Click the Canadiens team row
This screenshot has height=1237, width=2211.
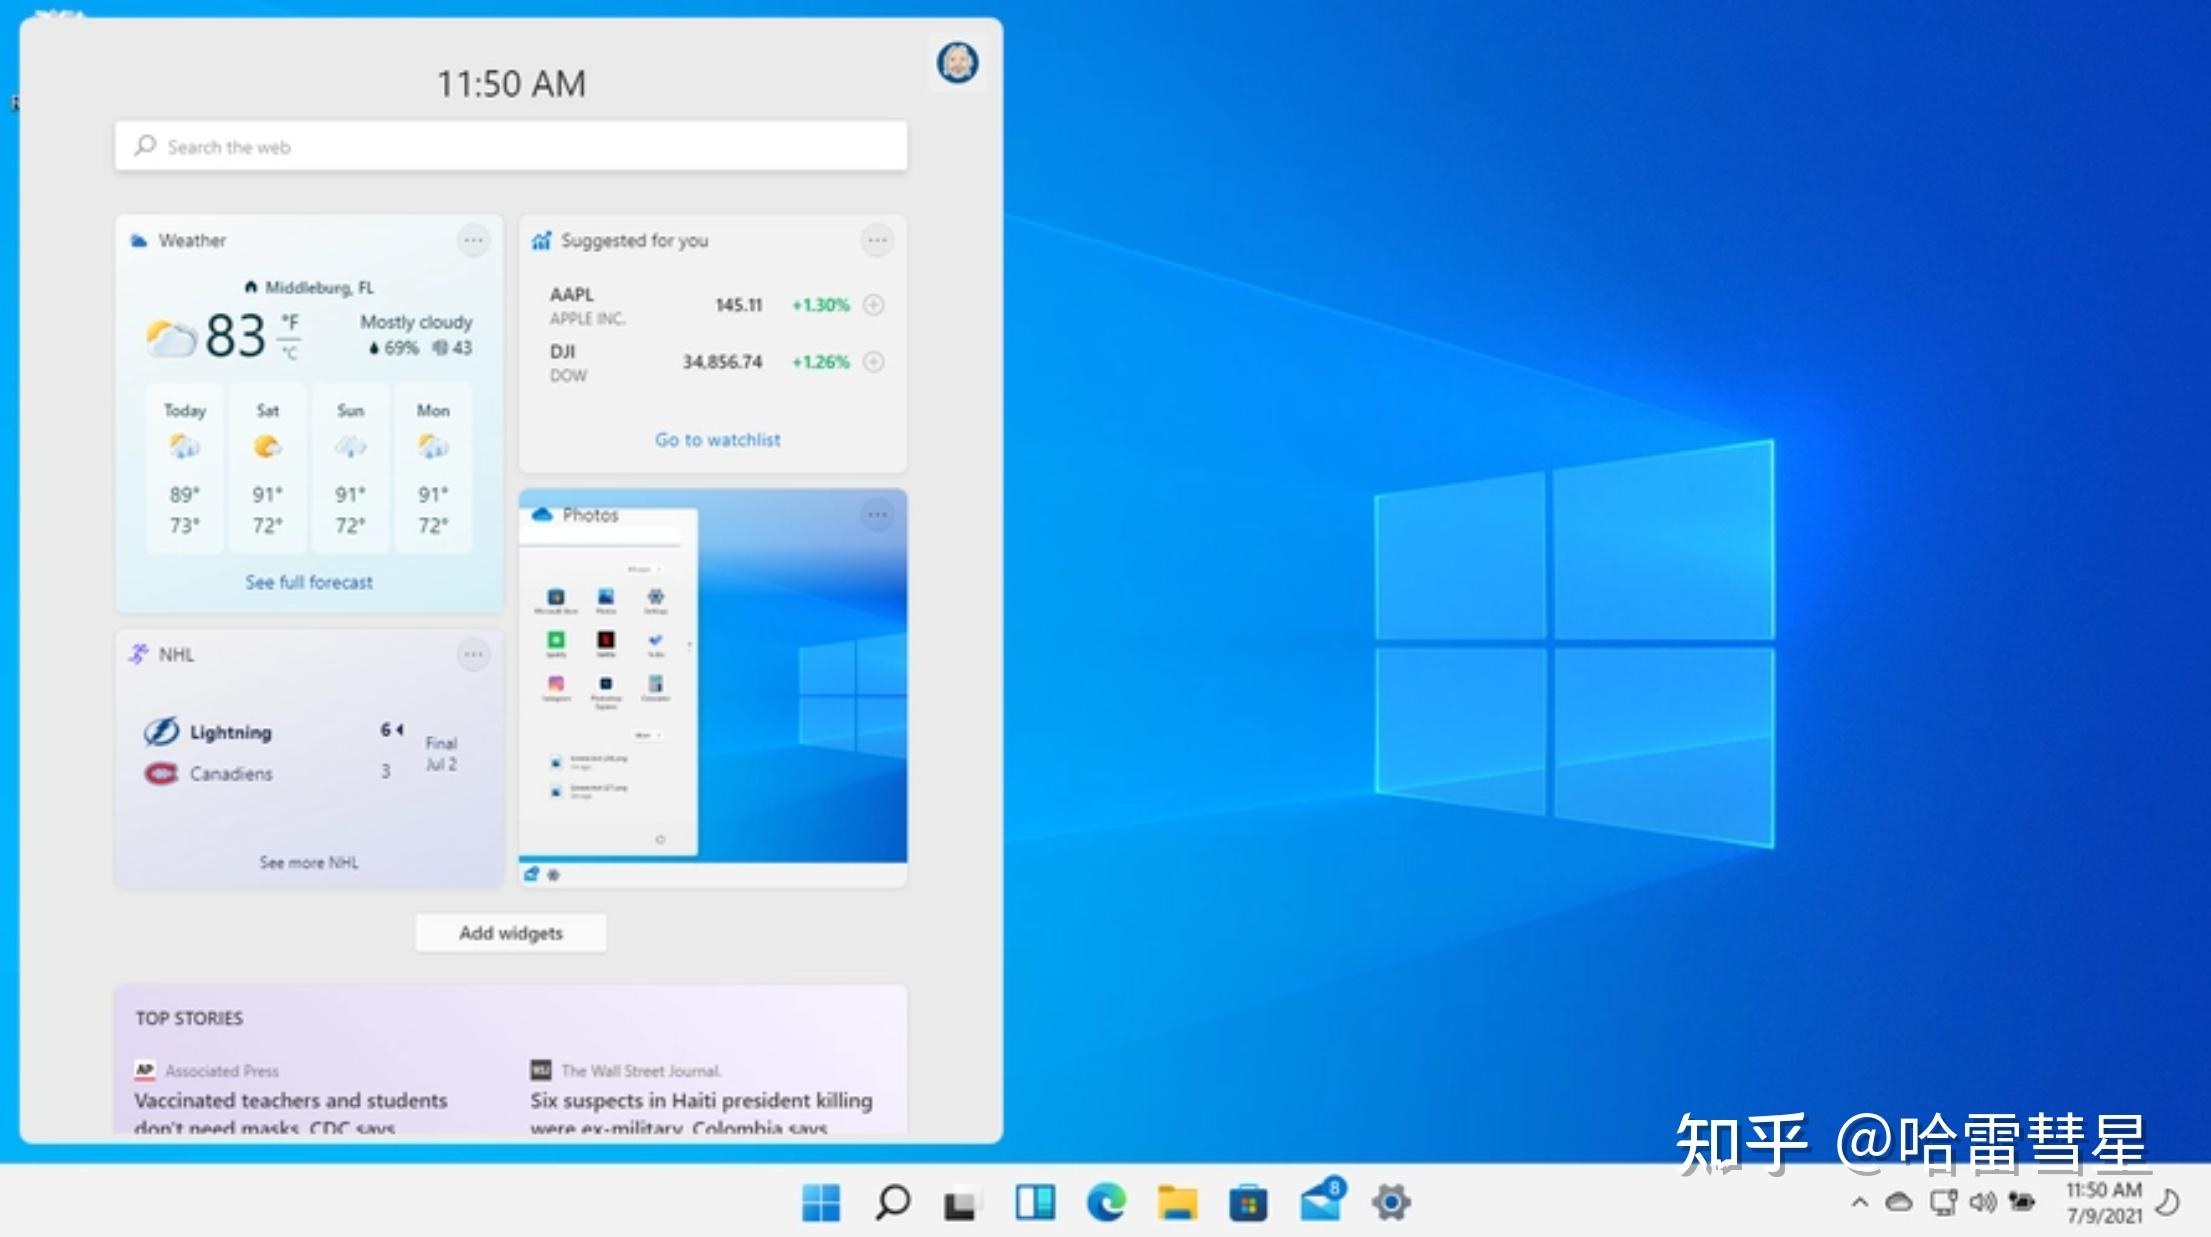pos(268,773)
